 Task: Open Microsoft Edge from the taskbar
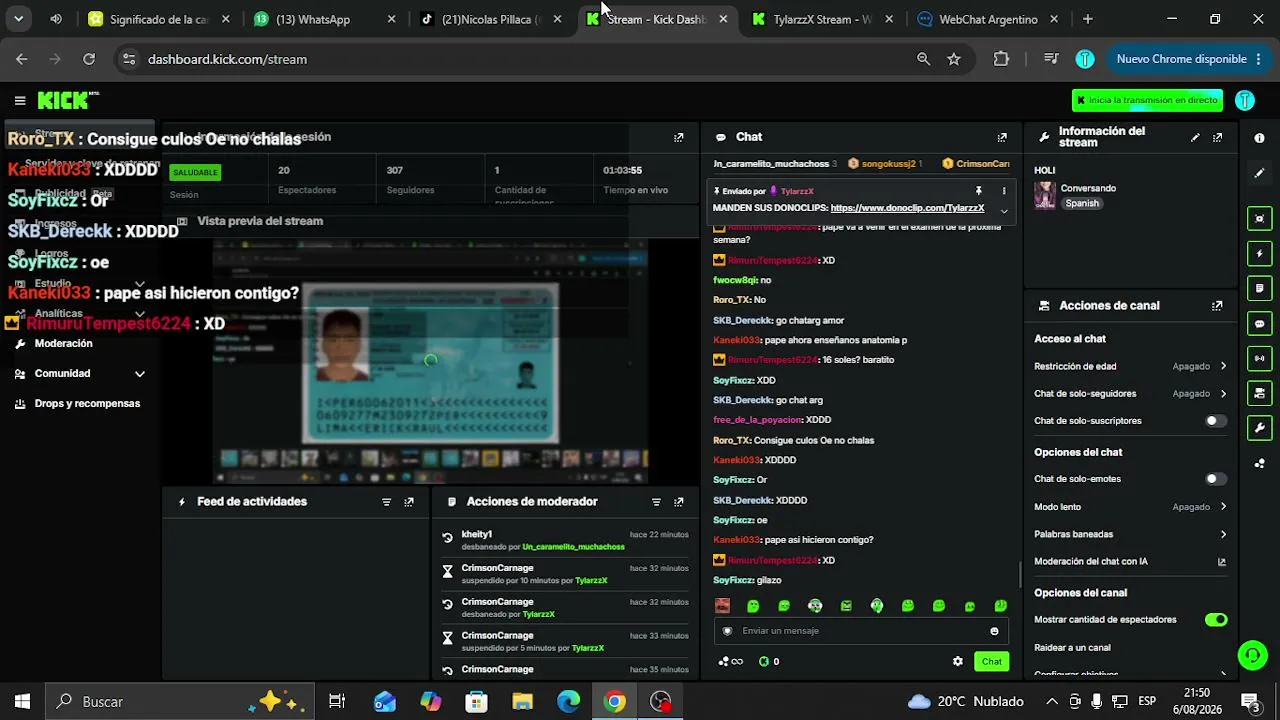coord(568,702)
